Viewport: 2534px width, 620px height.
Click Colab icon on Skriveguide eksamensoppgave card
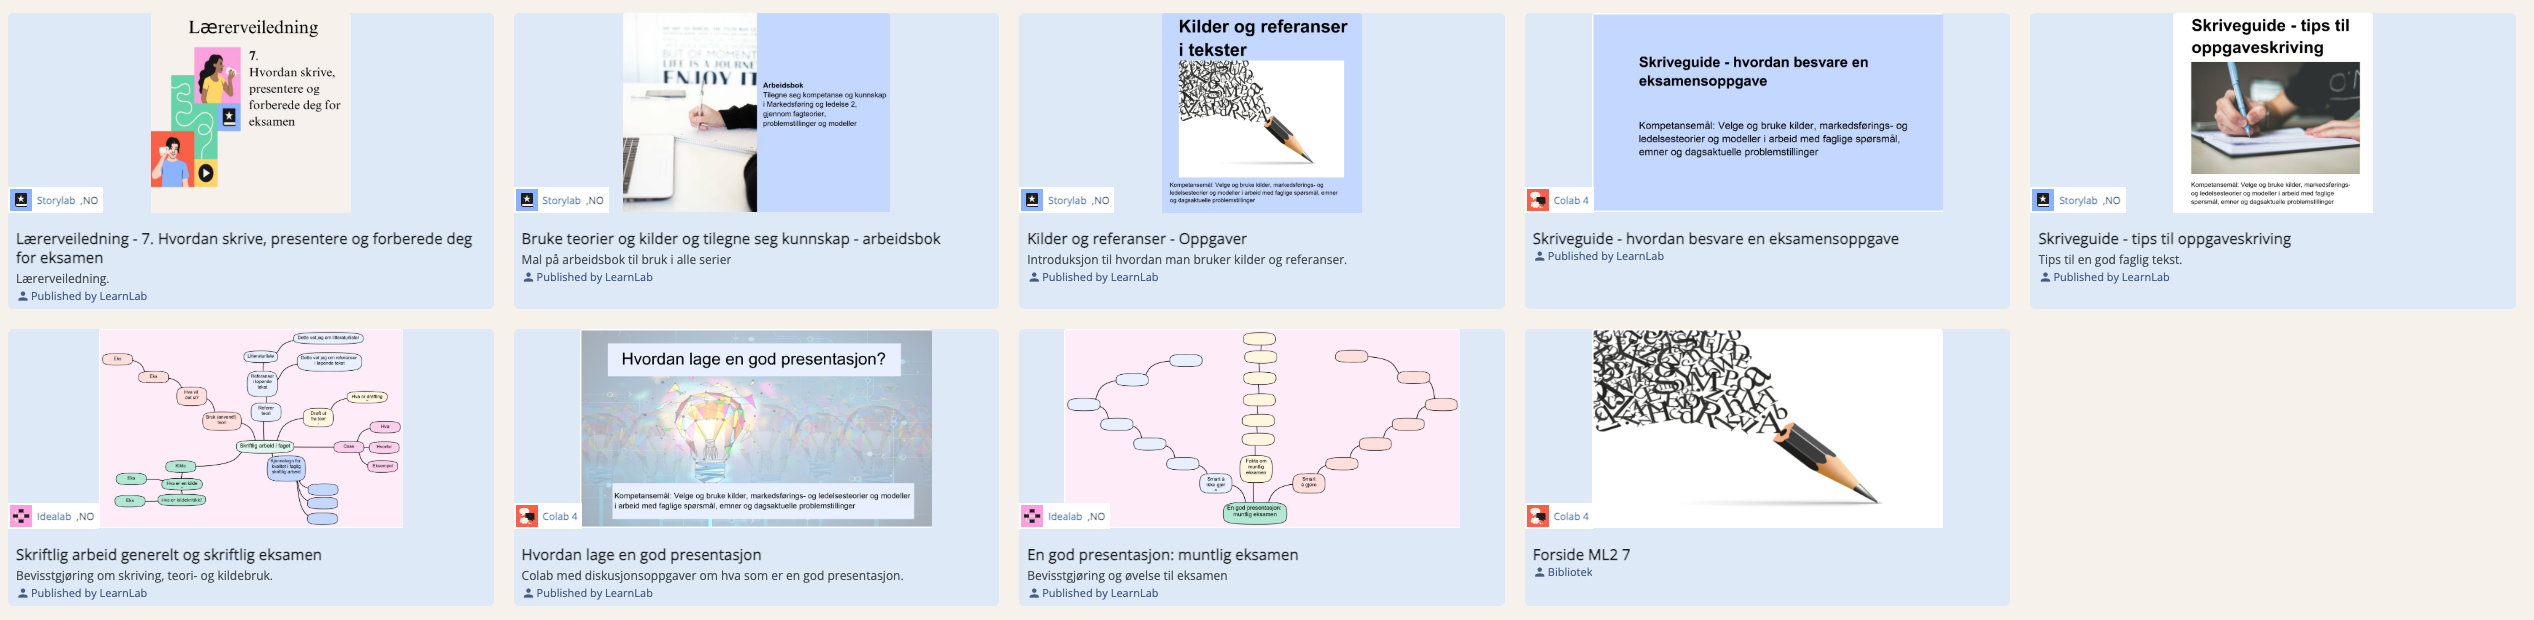1538,200
